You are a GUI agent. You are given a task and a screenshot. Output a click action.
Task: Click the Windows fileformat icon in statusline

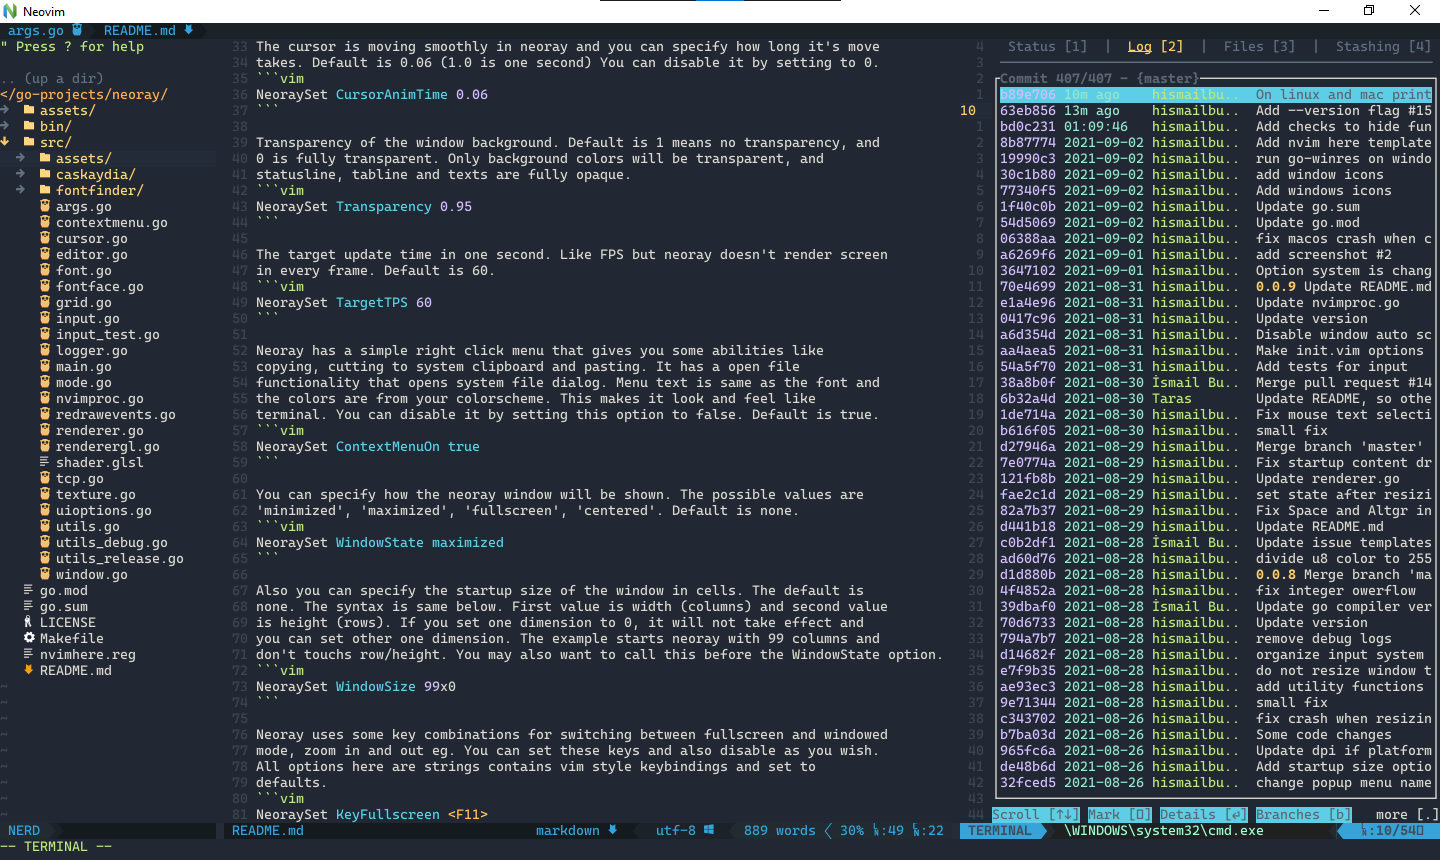[709, 830]
